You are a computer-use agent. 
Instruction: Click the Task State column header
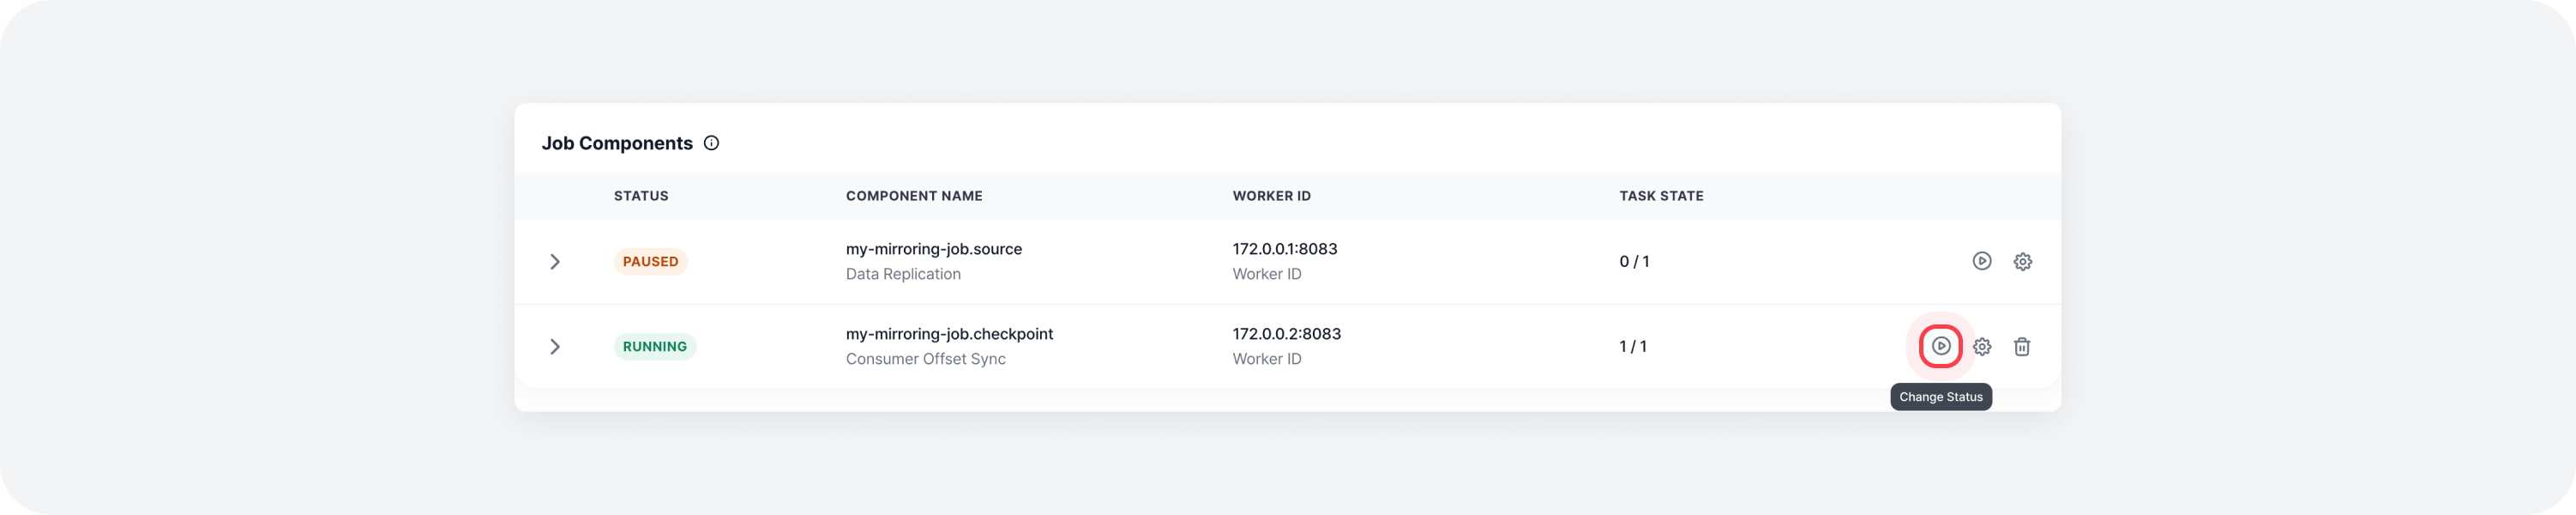coord(1661,196)
